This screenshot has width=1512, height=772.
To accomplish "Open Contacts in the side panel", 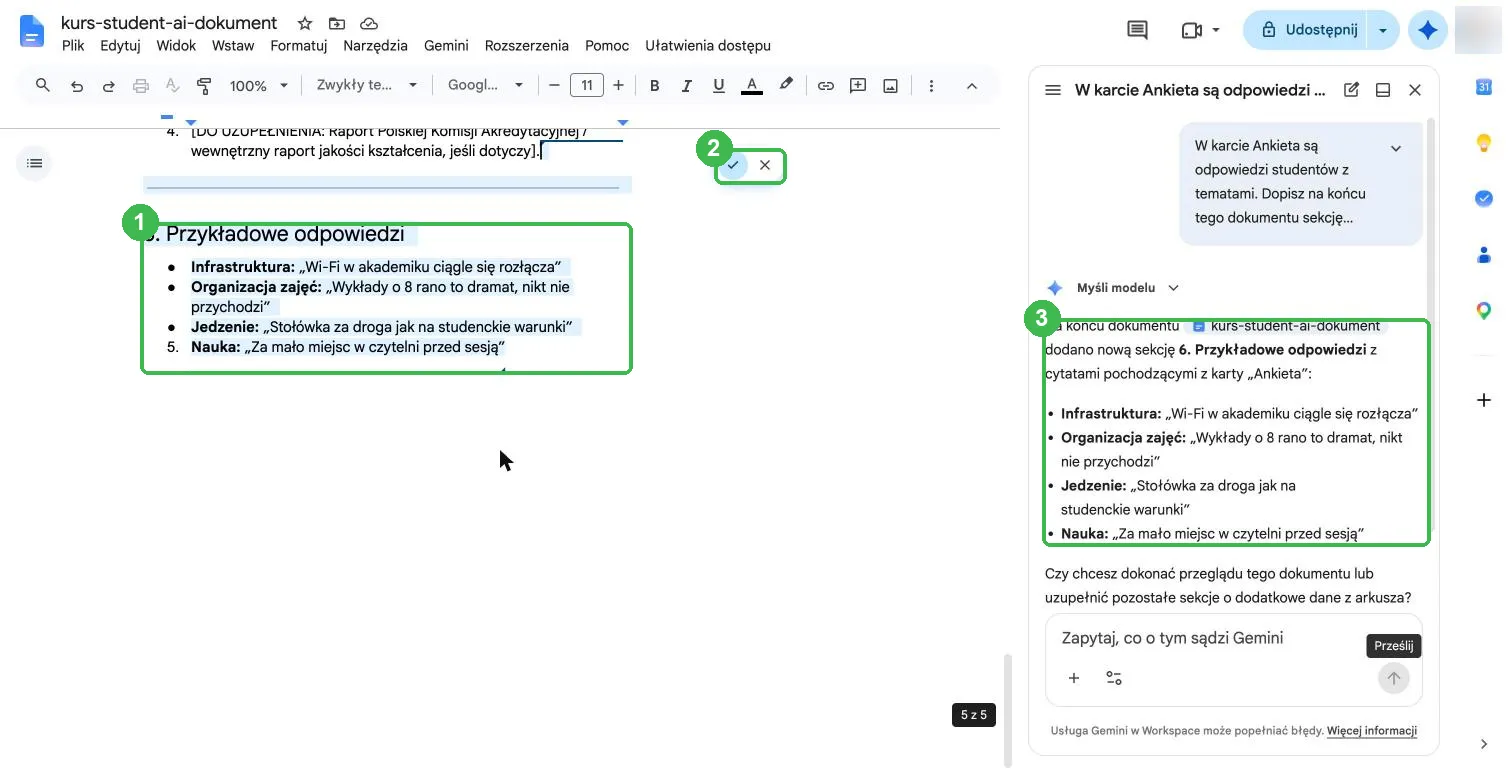I will click(x=1484, y=255).
